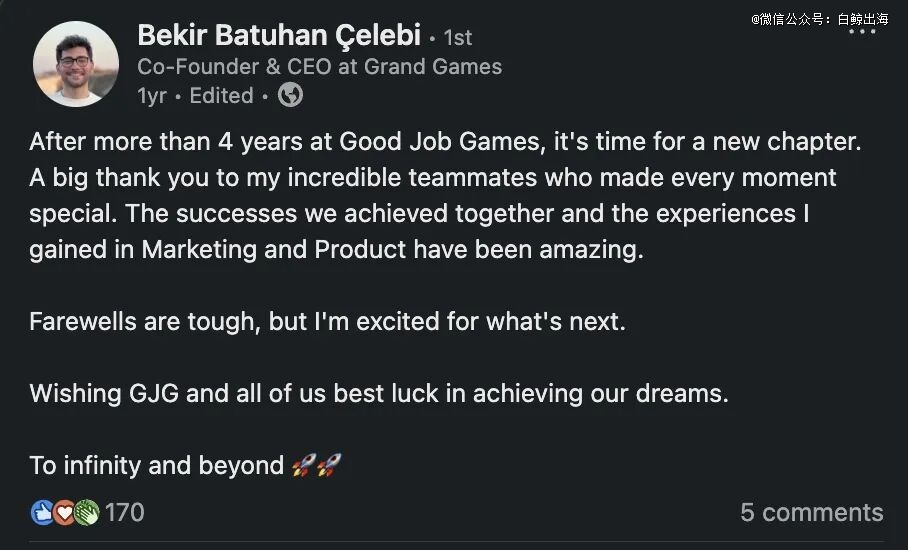Click the green clapping Celebrate reaction icon
908x550 pixels.
point(86,513)
